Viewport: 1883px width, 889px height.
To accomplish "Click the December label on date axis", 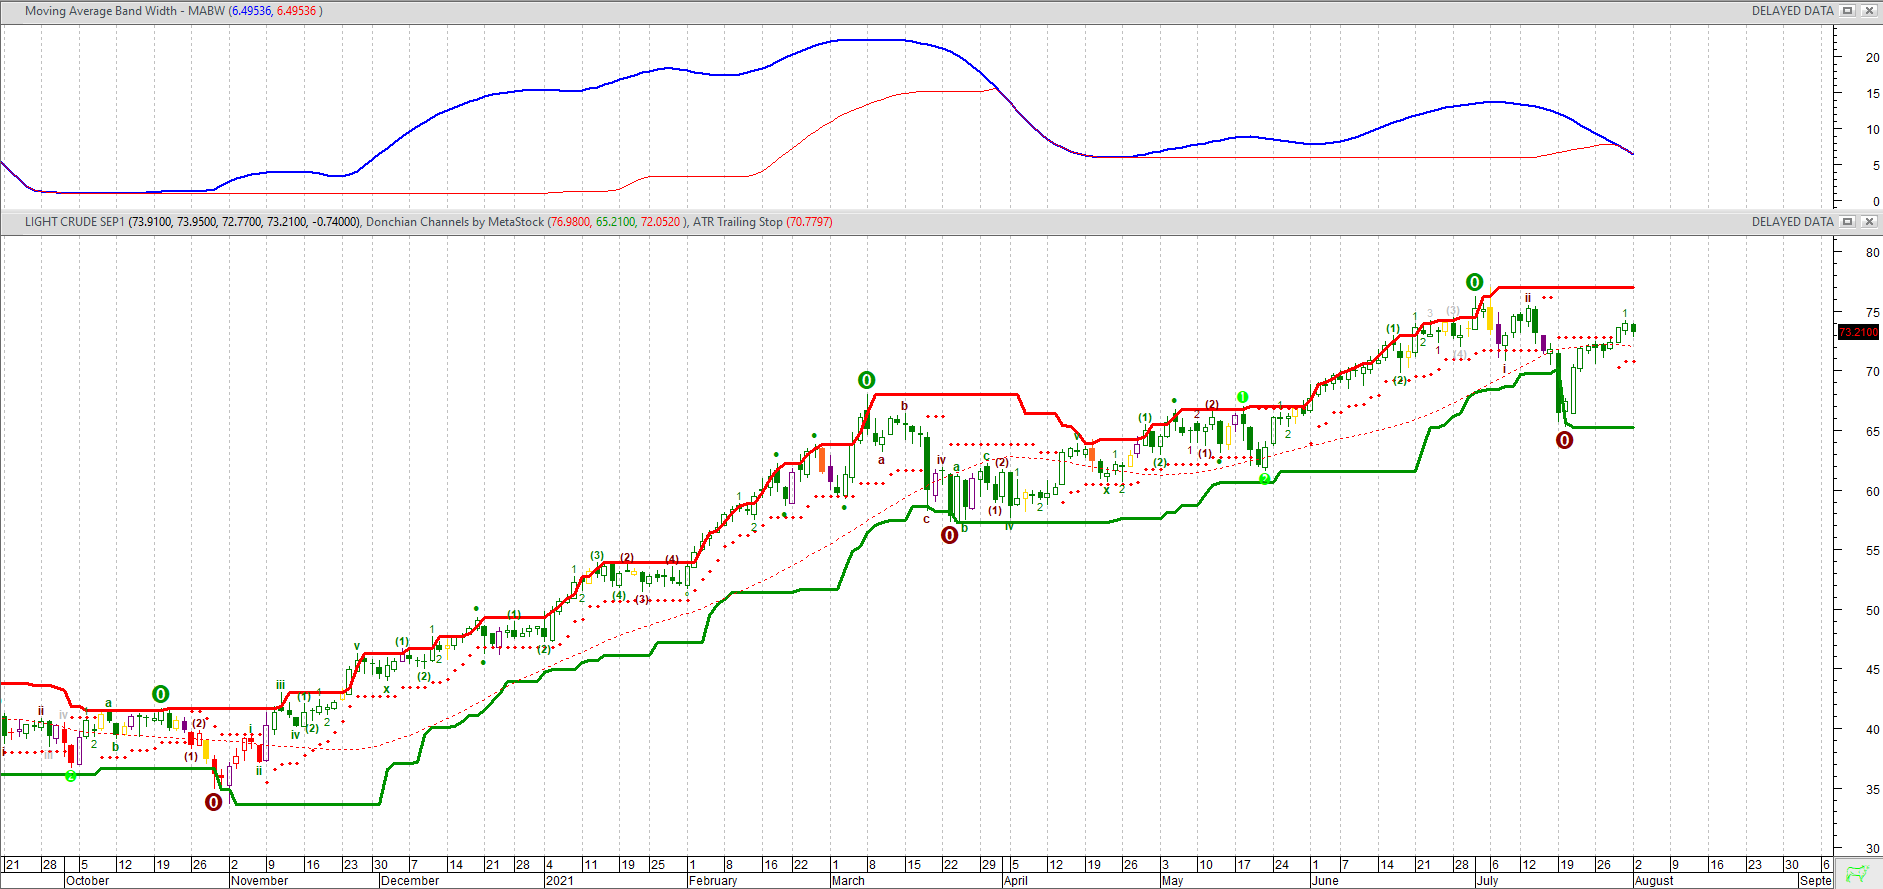I will coord(410,881).
